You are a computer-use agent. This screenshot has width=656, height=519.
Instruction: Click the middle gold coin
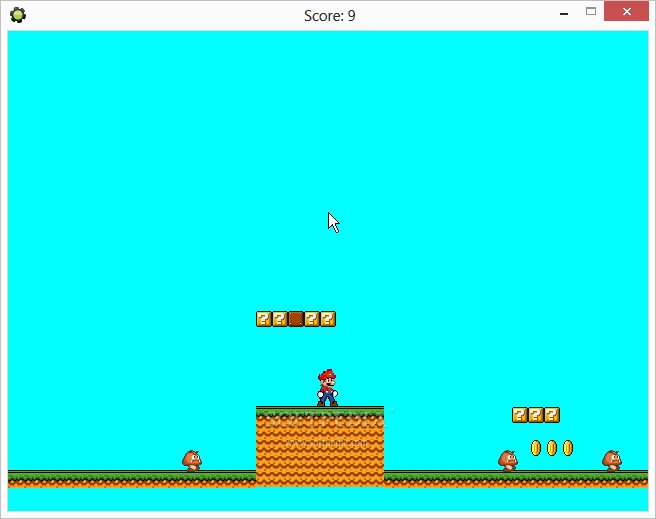[552, 448]
